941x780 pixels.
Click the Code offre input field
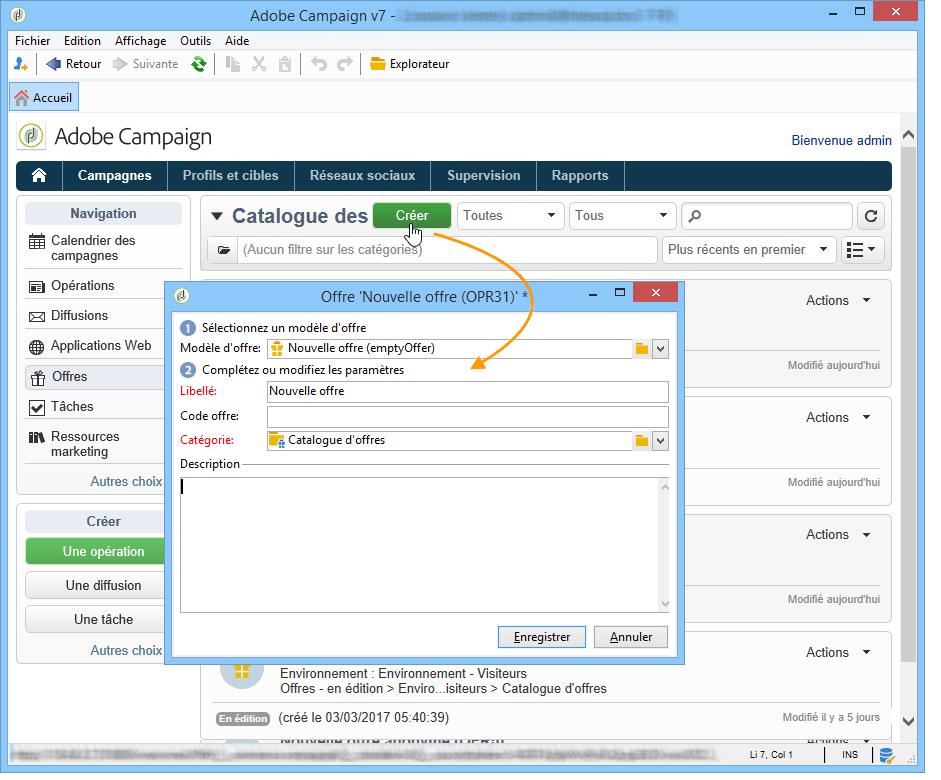[467, 417]
